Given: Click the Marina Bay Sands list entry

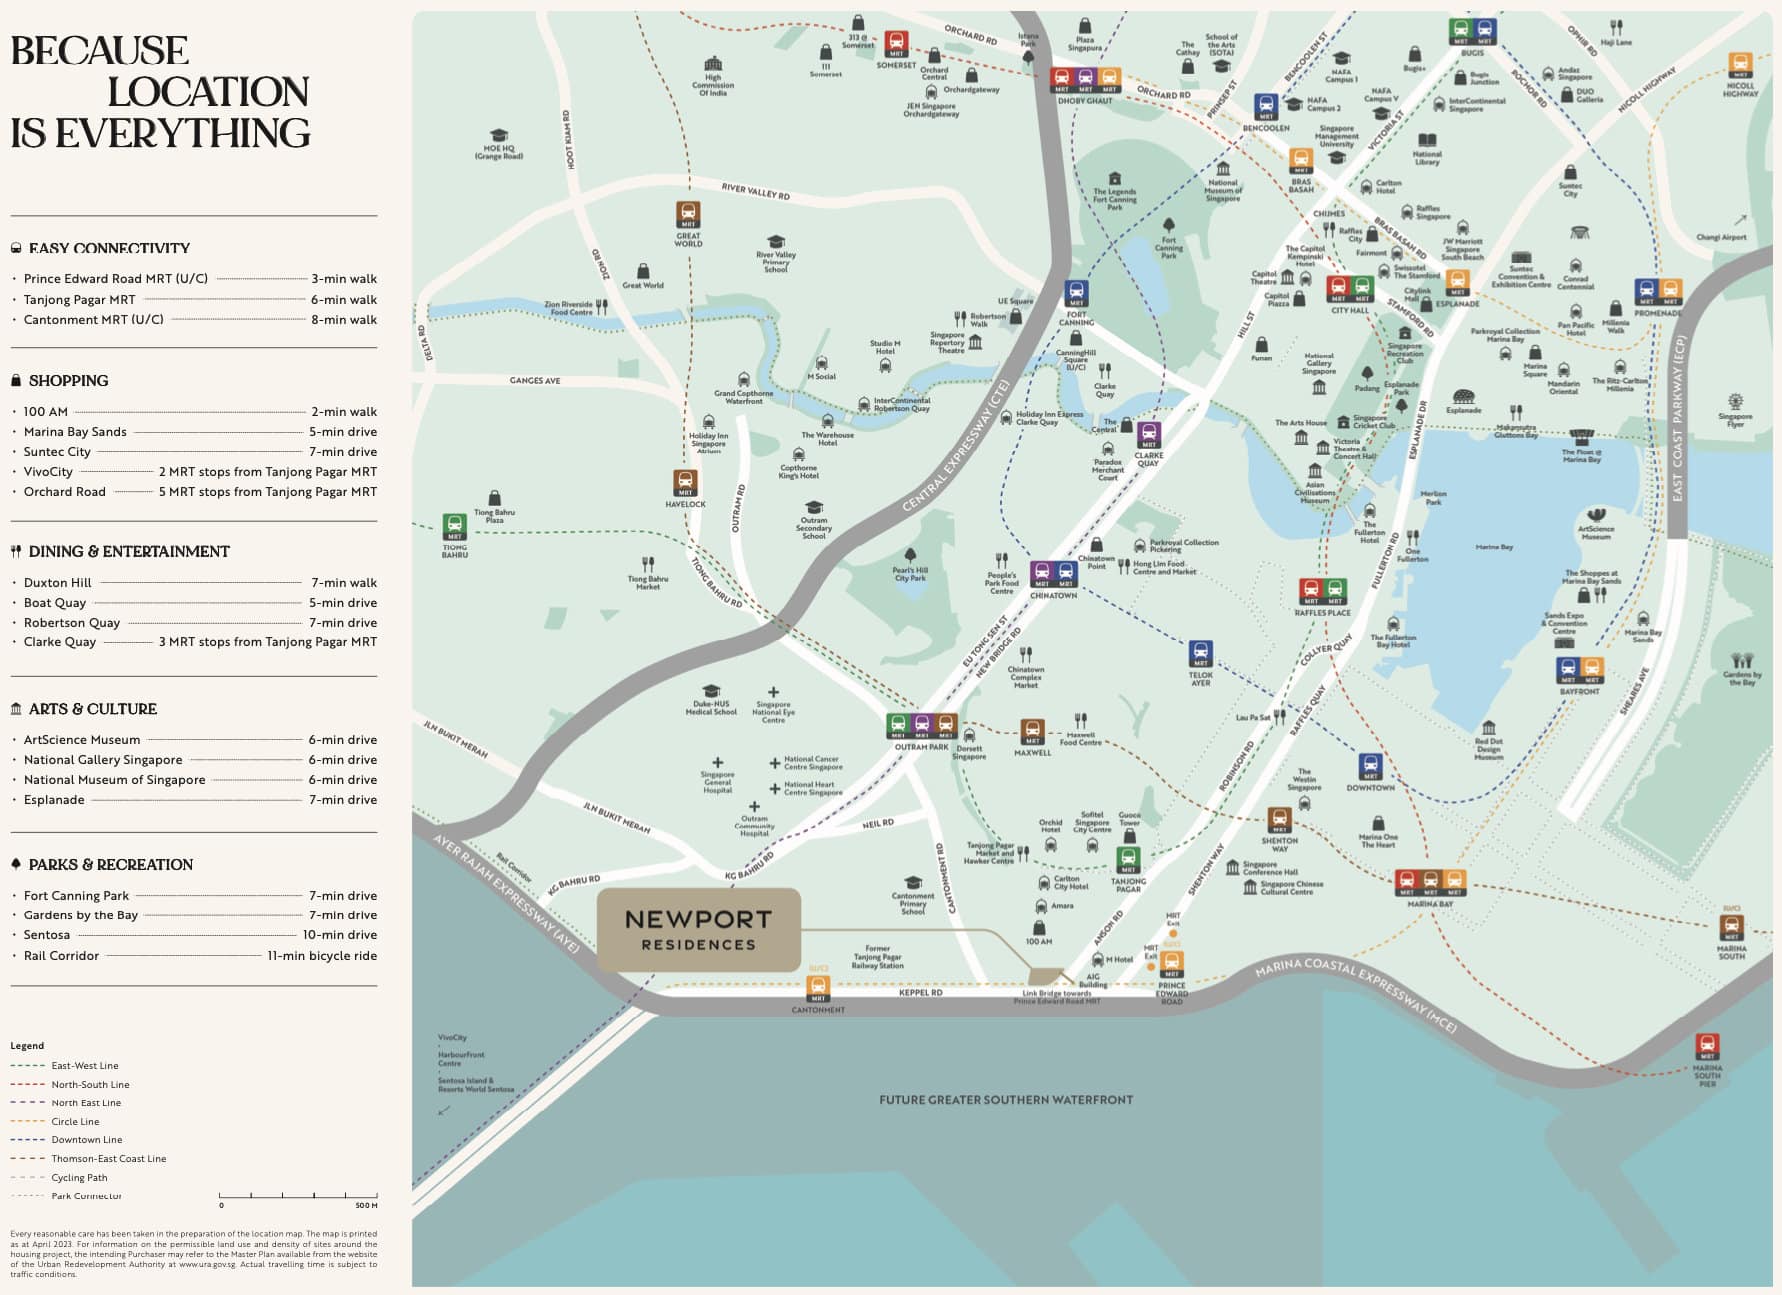Looking at the screenshot, I should 194,432.
